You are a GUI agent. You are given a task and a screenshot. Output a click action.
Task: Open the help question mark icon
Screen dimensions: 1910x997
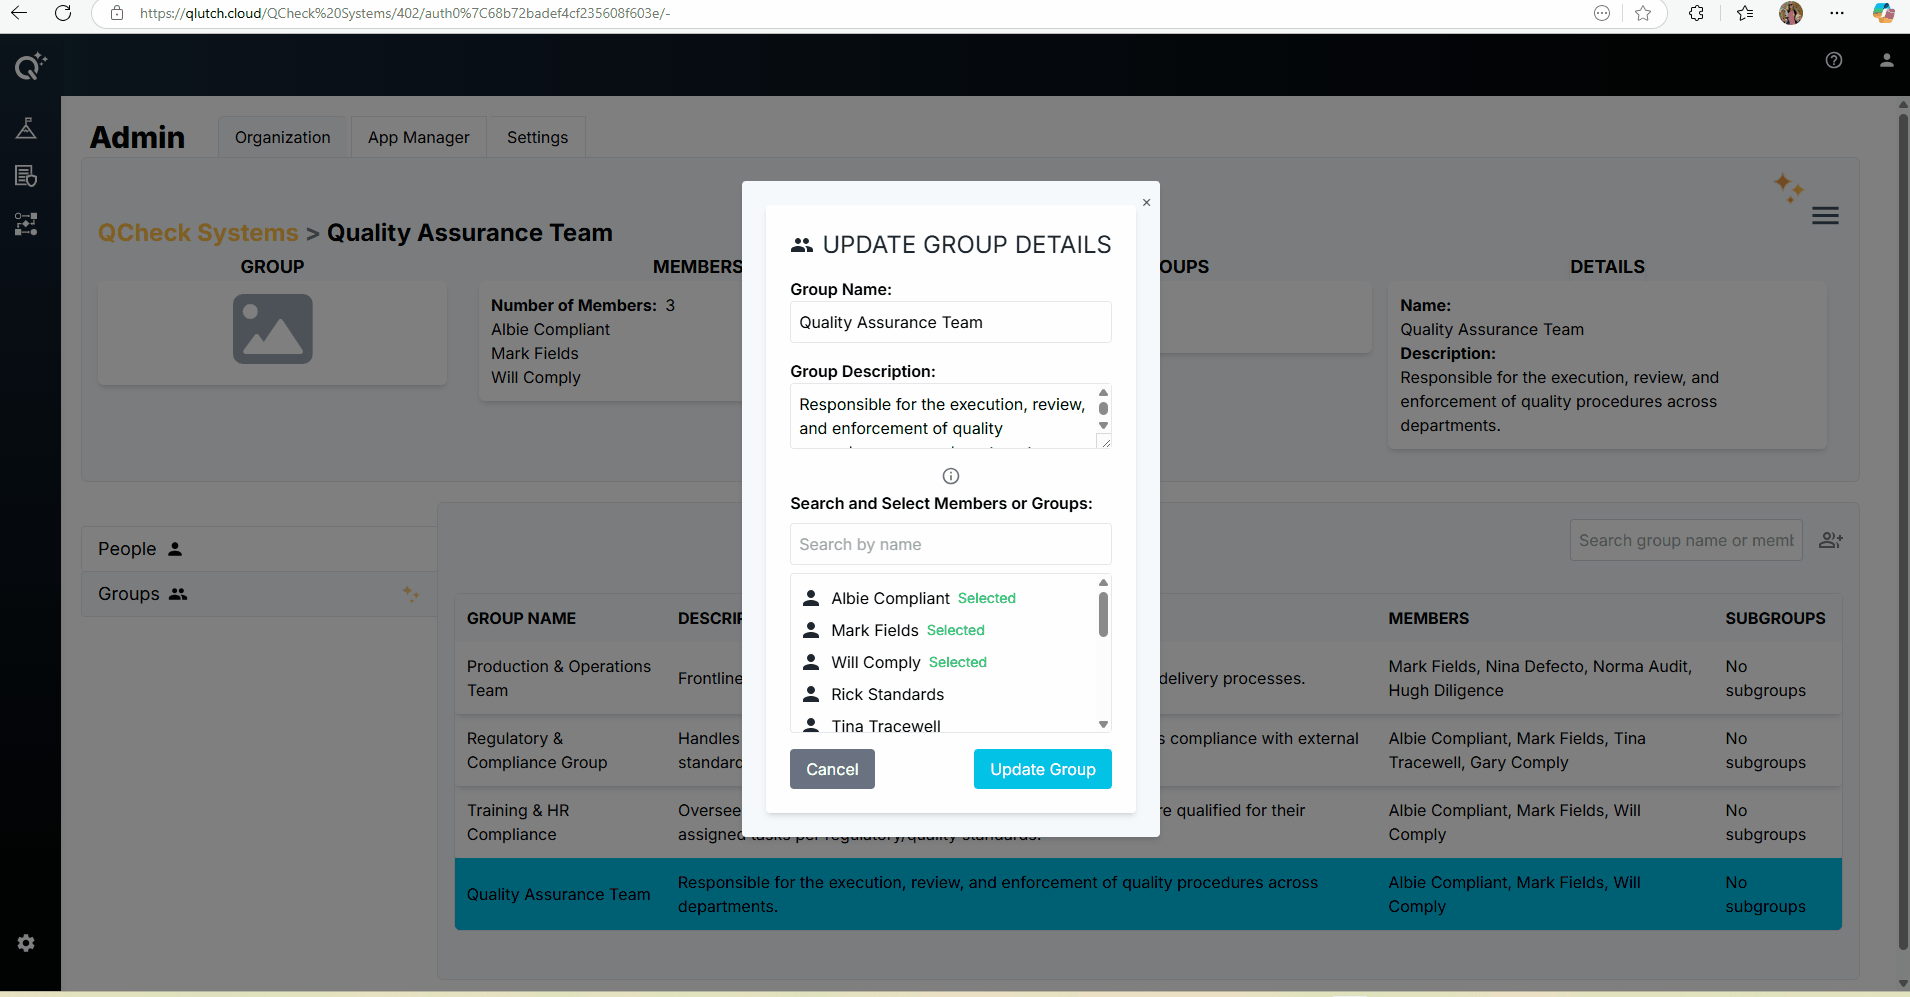(x=1833, y=60)
